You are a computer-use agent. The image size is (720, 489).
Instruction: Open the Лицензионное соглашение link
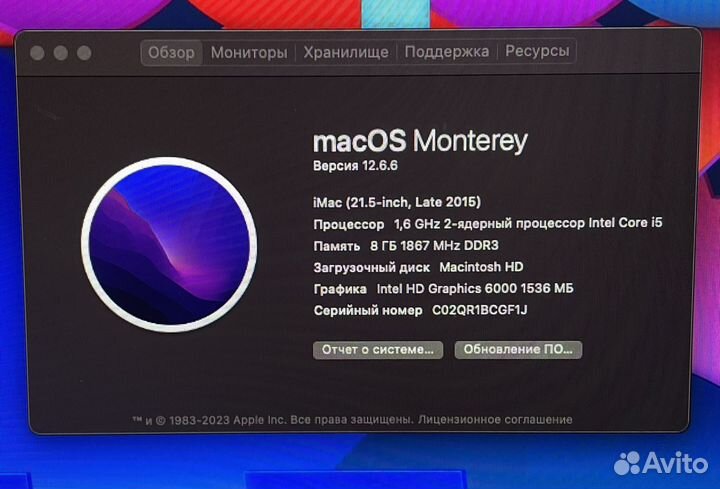(495, 419)
